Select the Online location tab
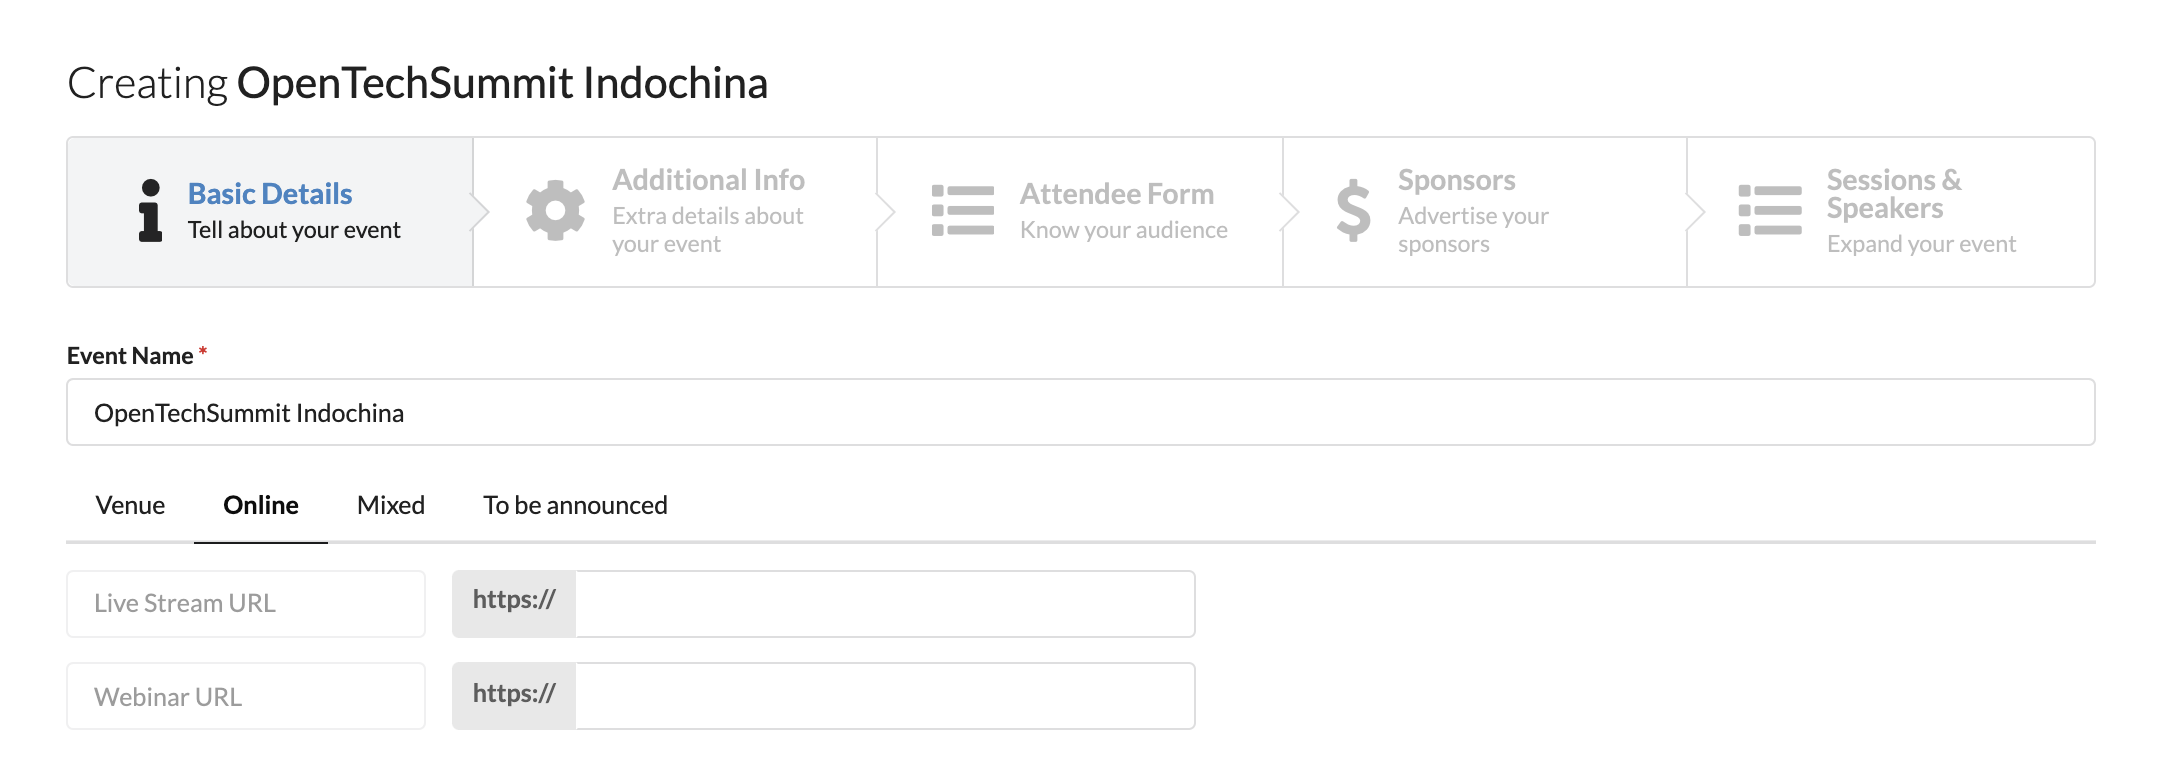Screen dimensions: 2160x758 261,505
